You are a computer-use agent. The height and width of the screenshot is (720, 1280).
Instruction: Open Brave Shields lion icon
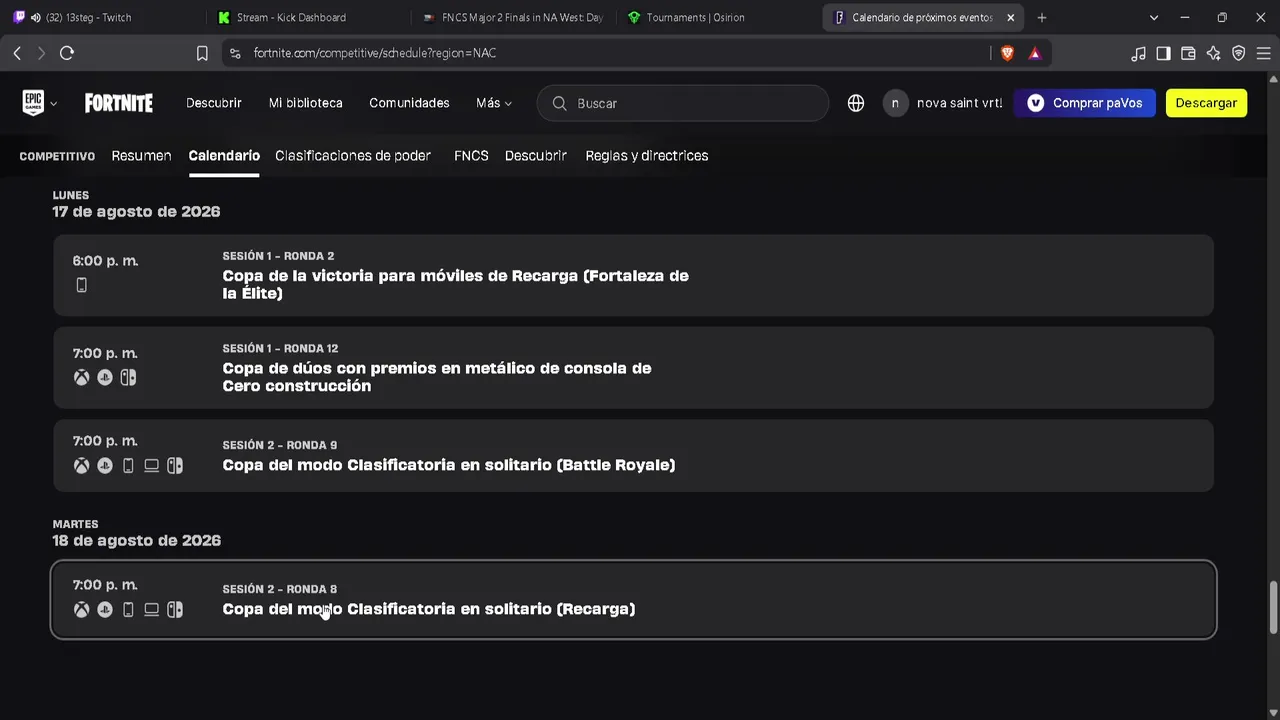(x=1007, y=53)
